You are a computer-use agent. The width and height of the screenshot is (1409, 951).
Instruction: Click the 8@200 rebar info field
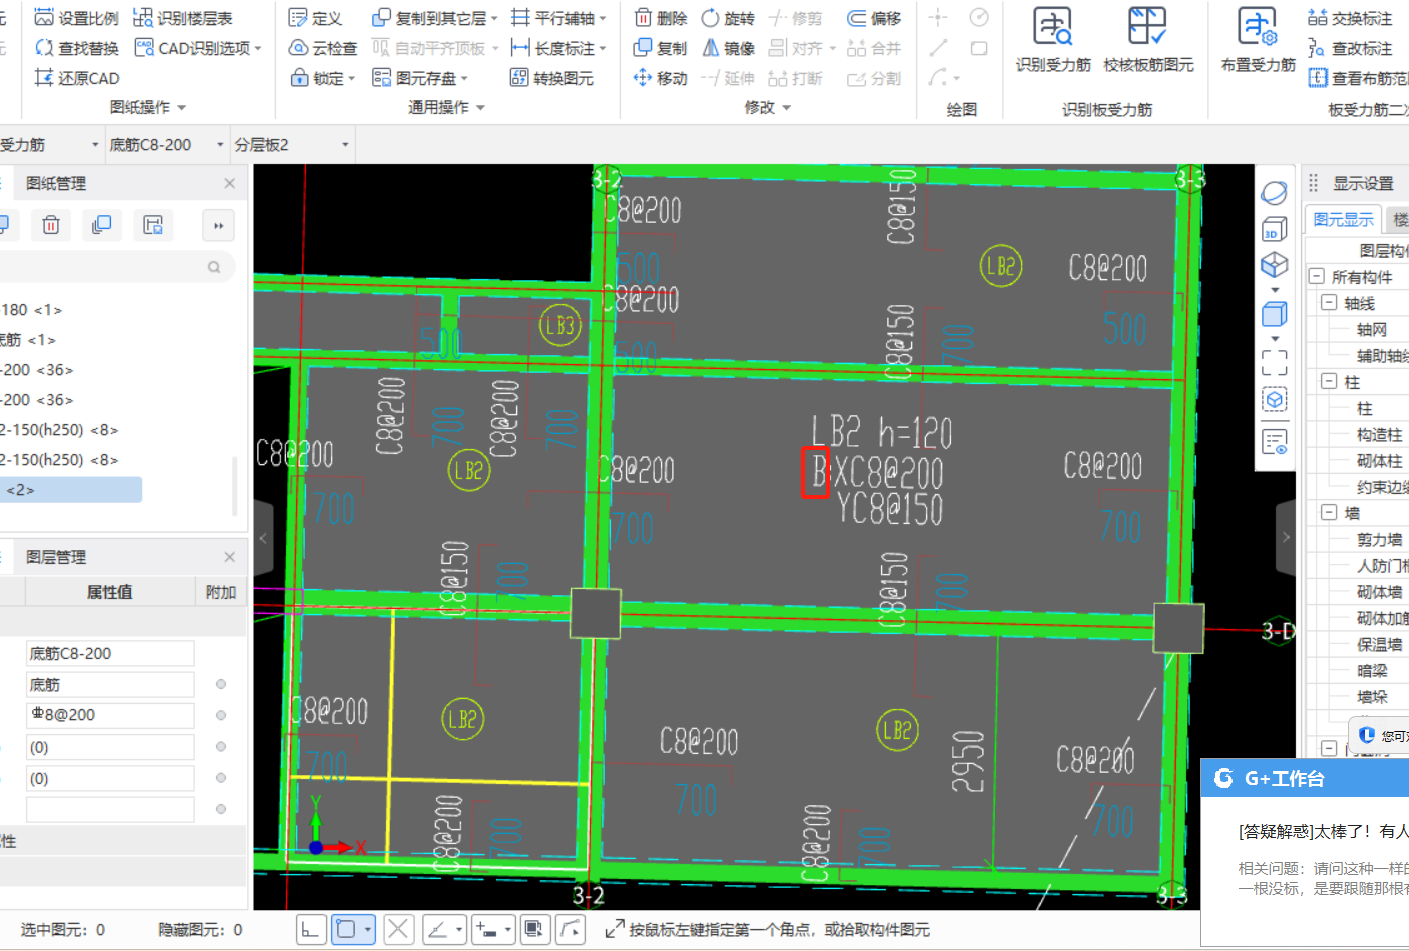click(x=110, y=715)
